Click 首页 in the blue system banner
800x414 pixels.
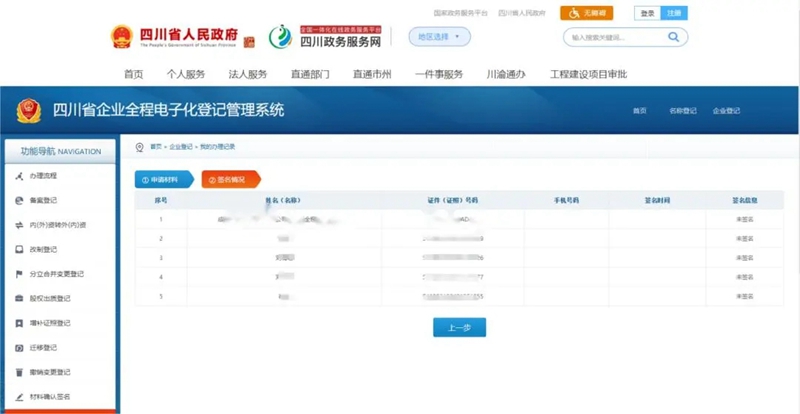pos(640,111)
